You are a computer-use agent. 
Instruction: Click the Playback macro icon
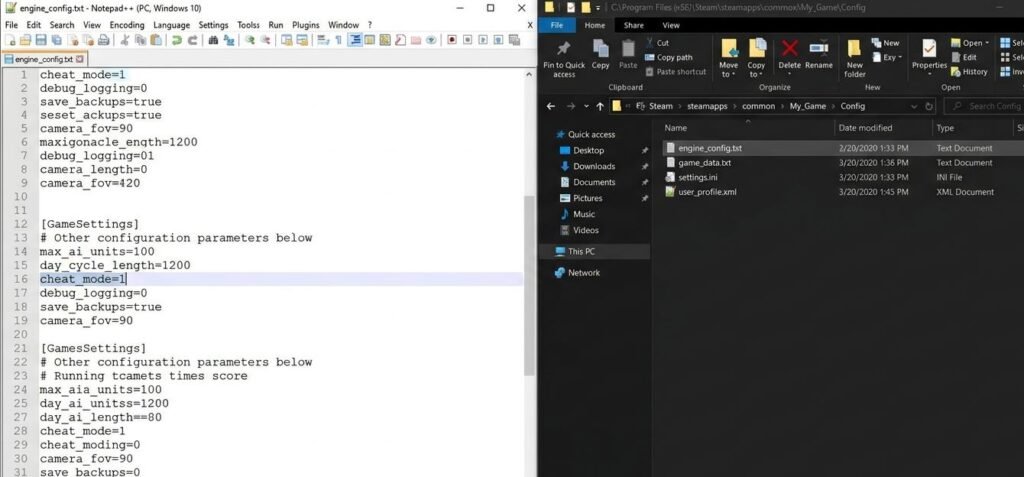[483, 40]
